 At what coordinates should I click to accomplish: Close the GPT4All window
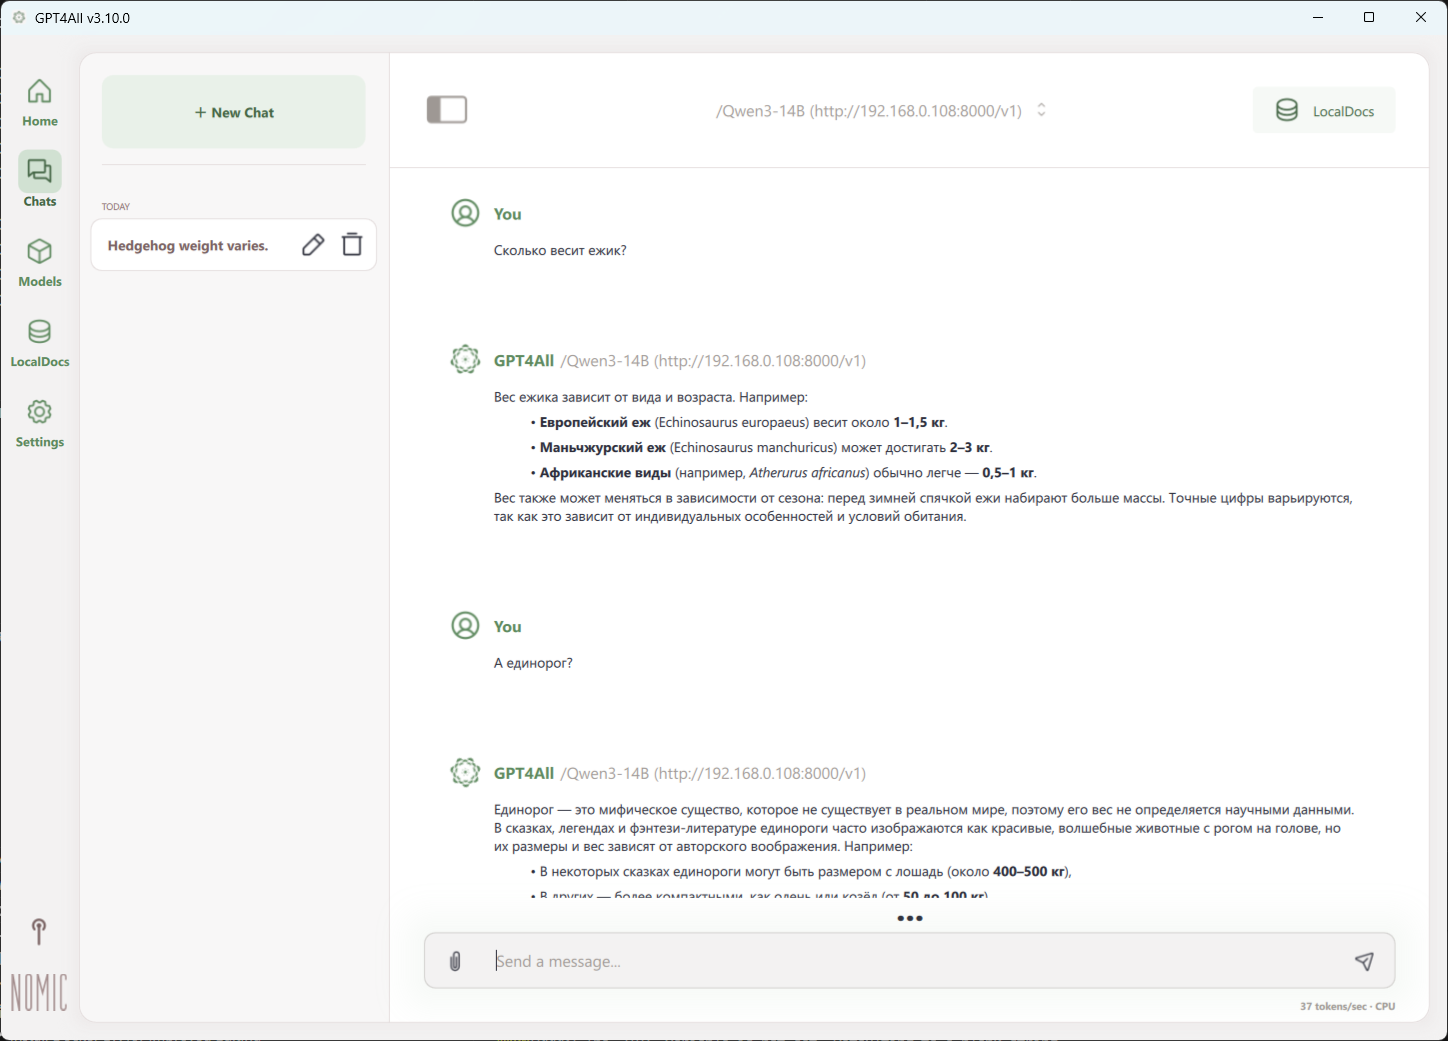1421,18
